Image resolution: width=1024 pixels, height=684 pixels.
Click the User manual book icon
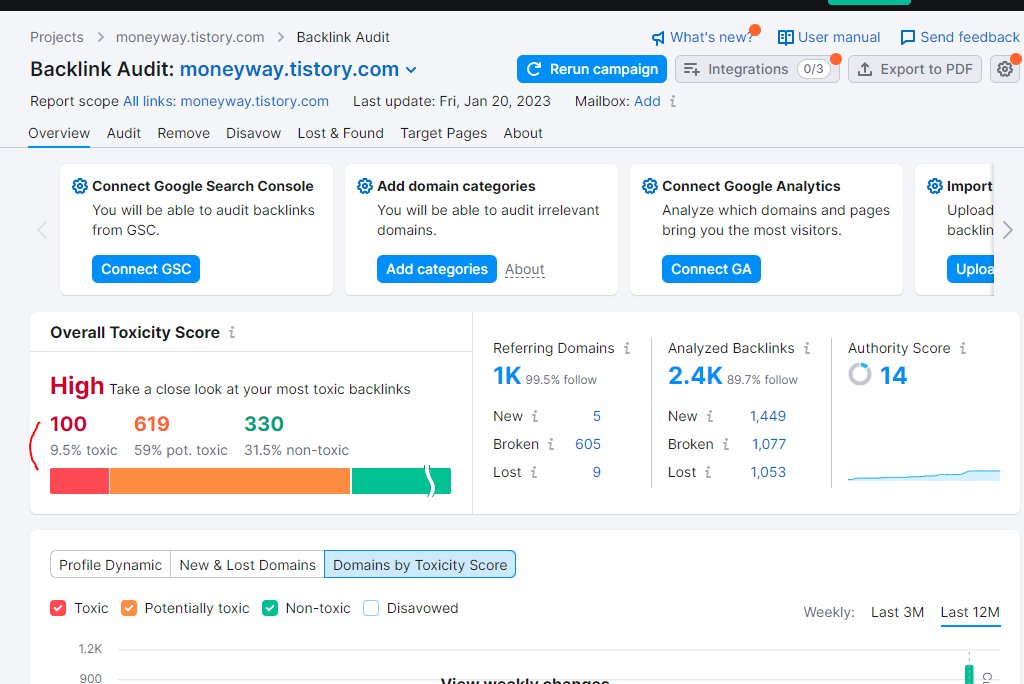point(786,37)
